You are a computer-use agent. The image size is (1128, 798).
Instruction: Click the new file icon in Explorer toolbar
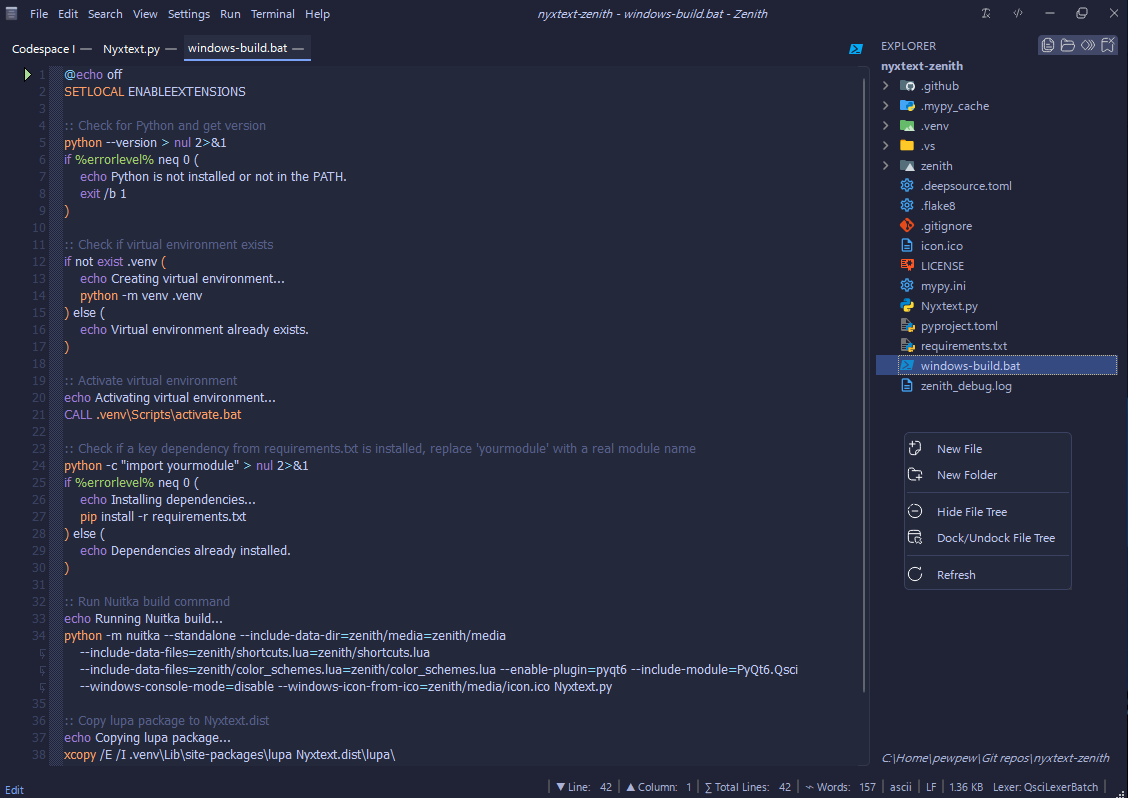(x=1047, y=45)
